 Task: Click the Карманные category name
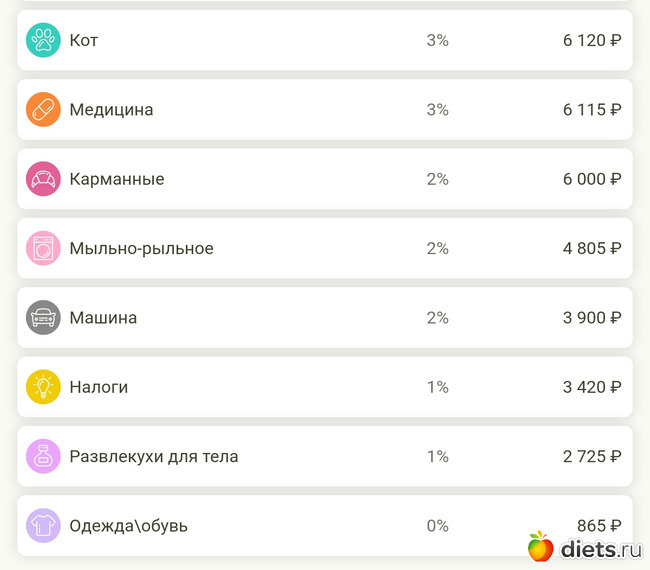tap(117, 179)
